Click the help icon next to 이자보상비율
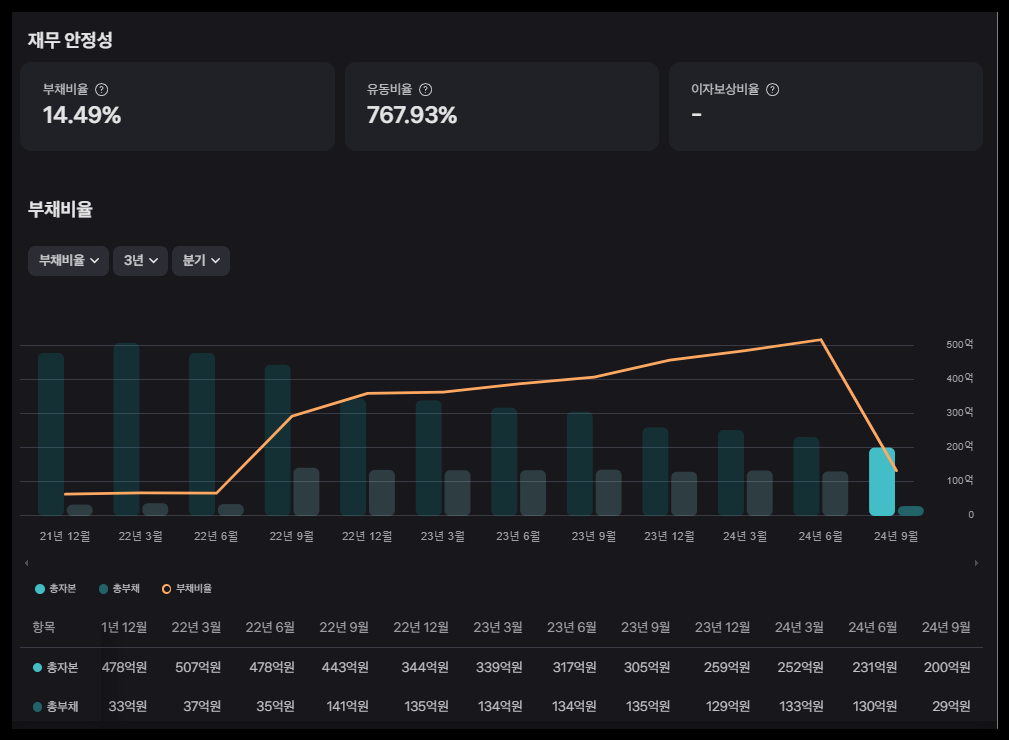 coord(772,89)
